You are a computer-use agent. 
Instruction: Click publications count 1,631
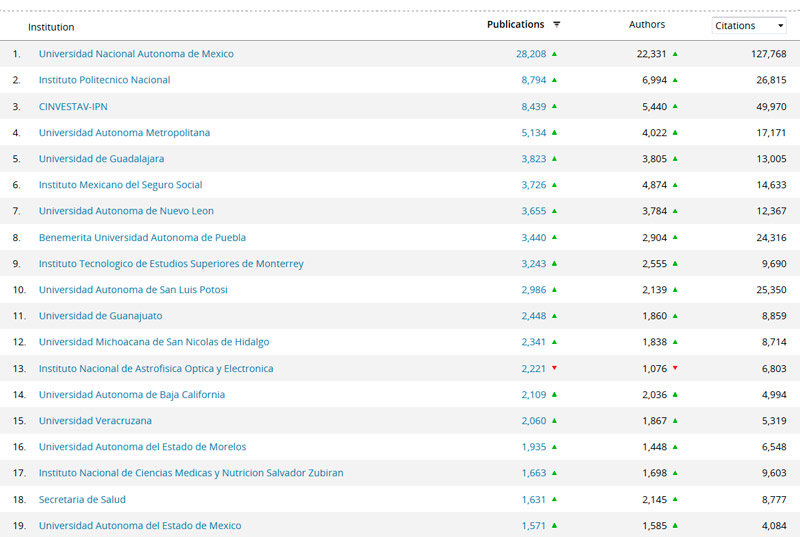[534, 499]
